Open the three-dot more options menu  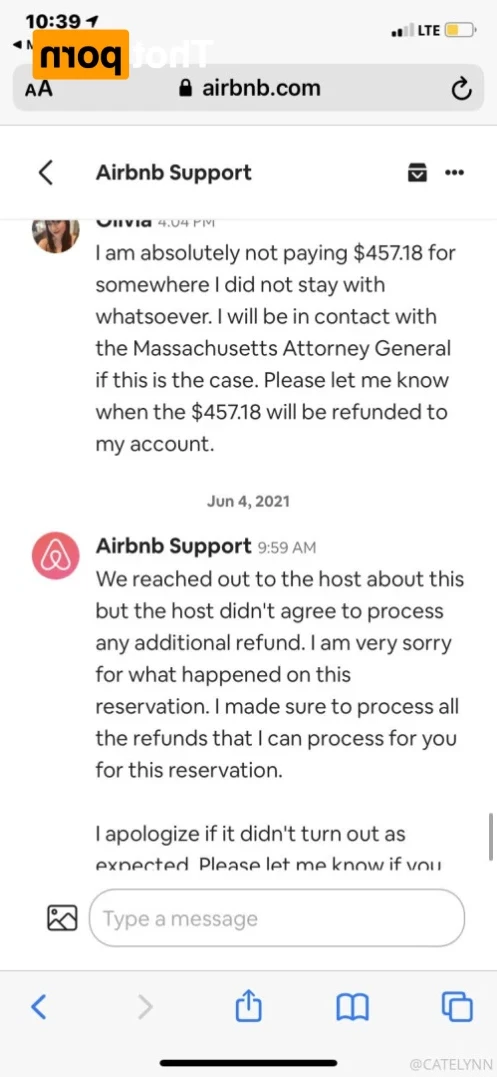[455, 172]
